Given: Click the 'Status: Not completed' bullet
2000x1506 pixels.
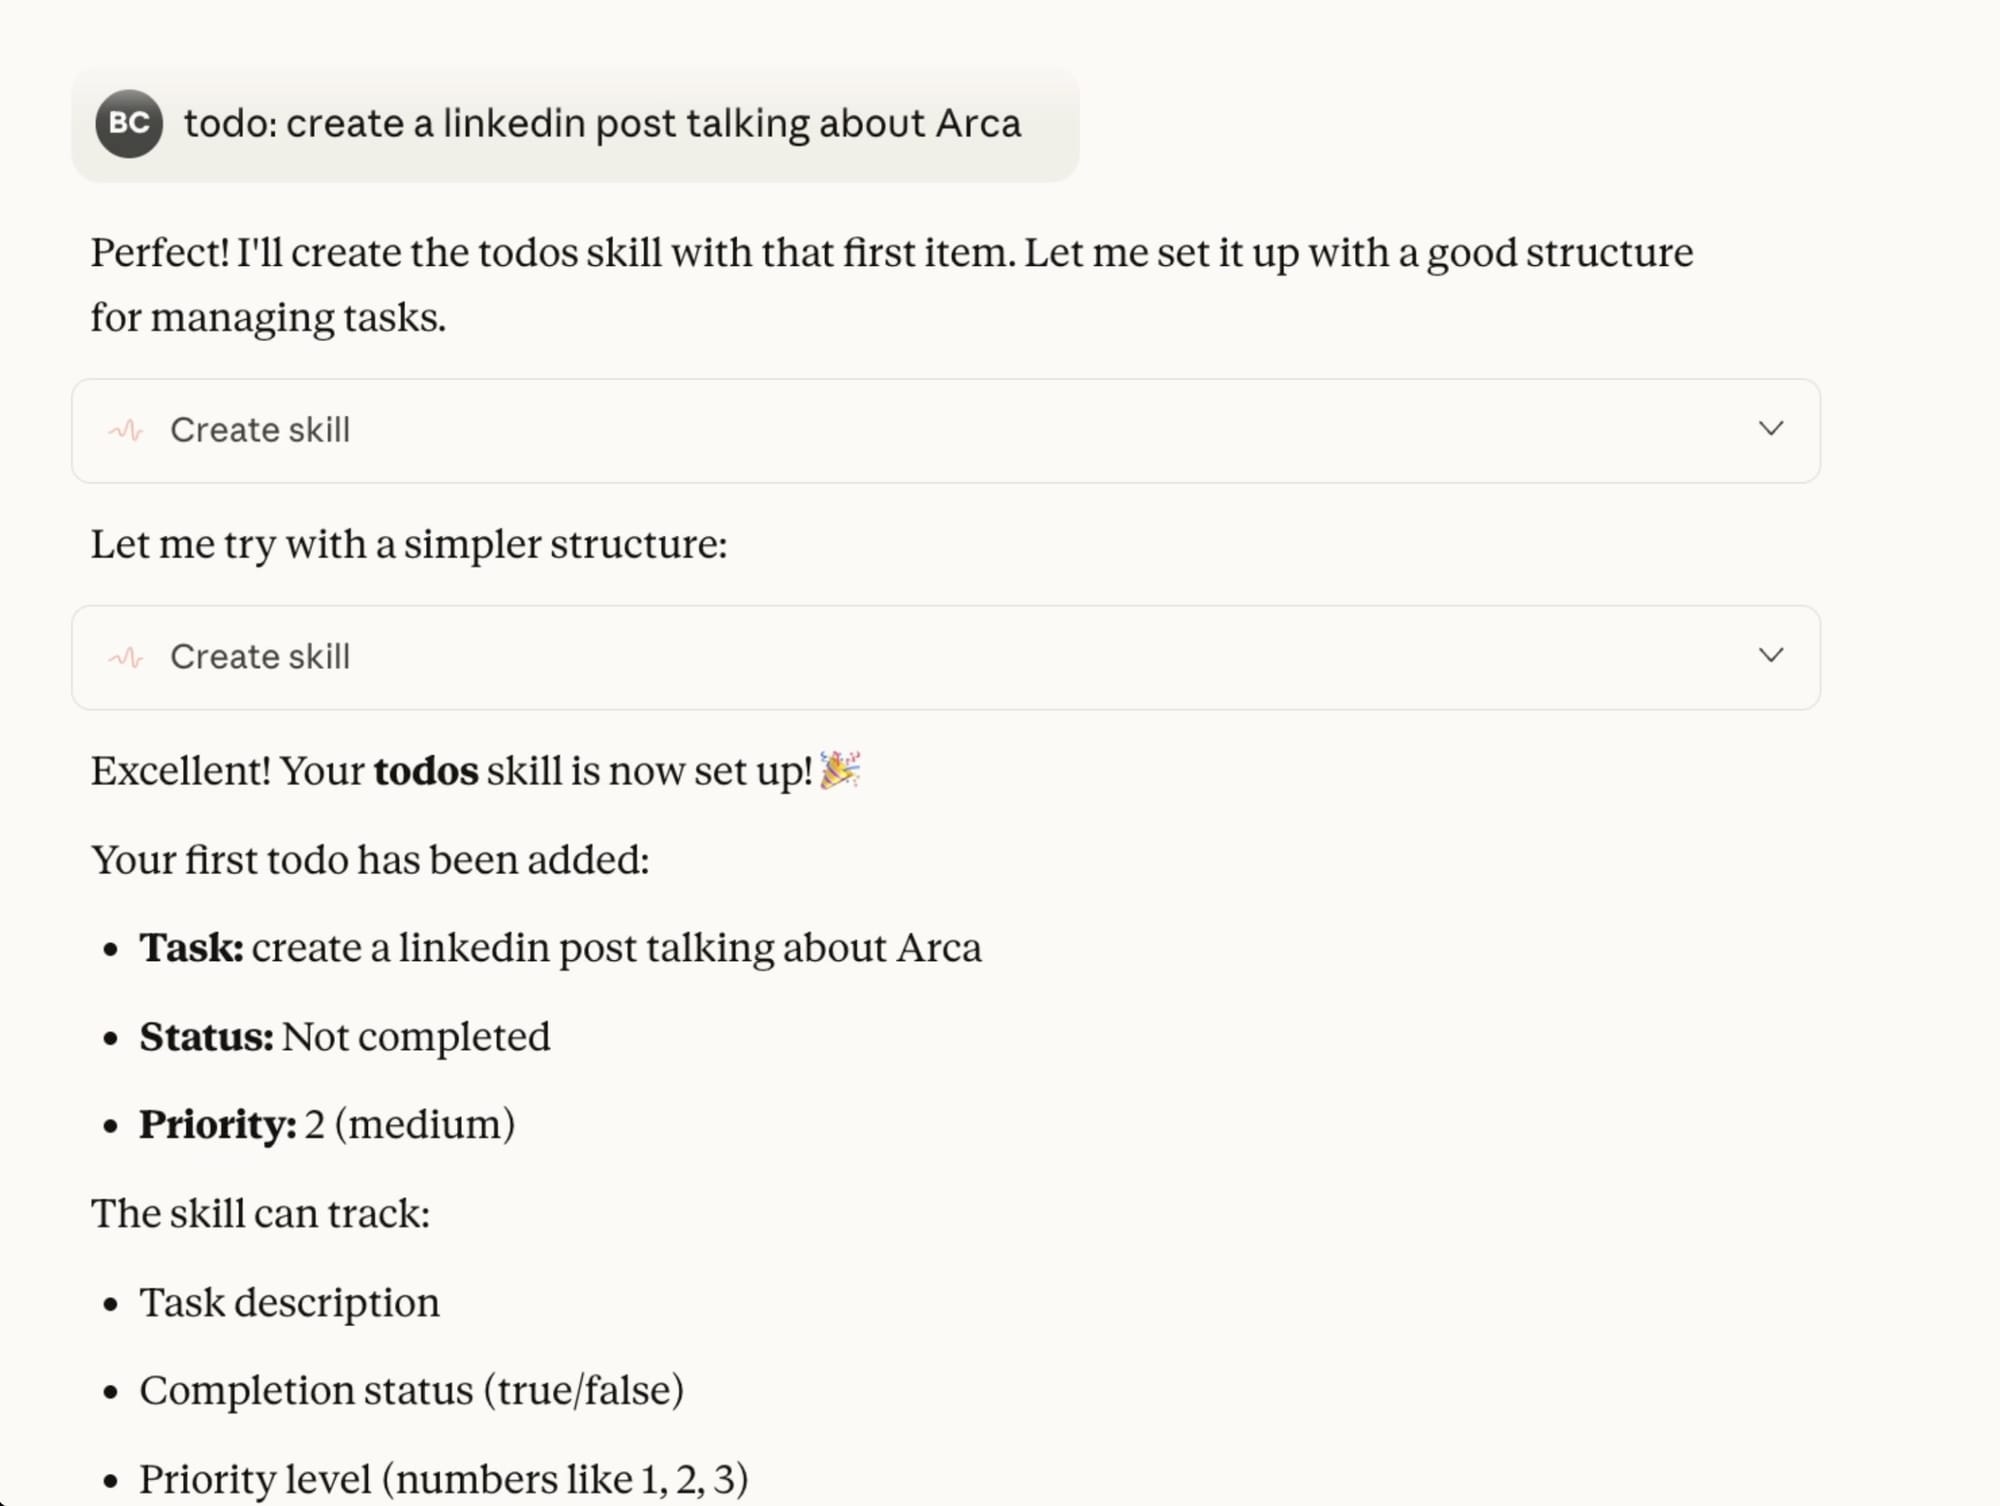Looking at the screenshot, I should point(345,1037).
